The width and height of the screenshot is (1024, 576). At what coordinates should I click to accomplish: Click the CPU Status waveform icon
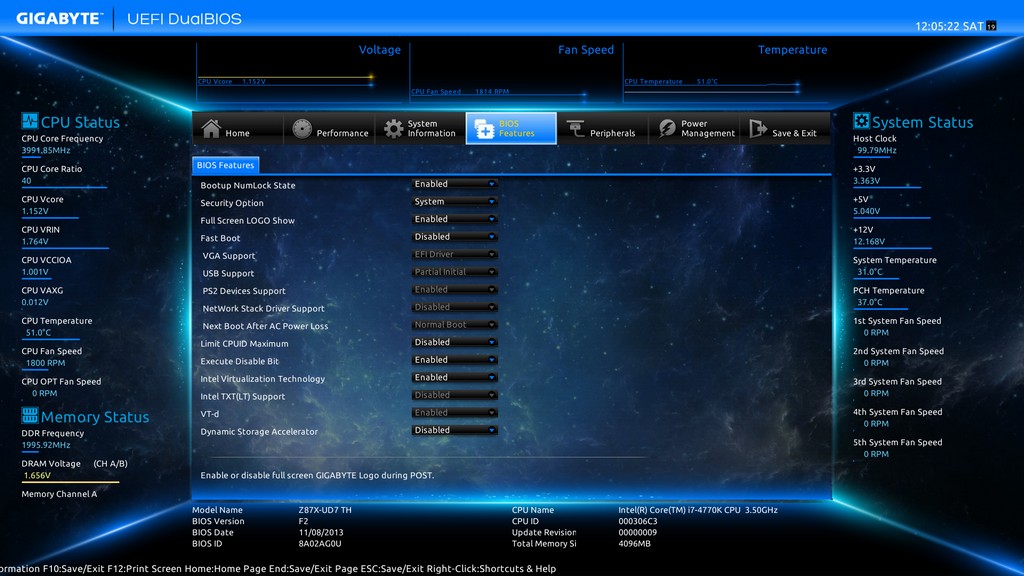[29, 121]
